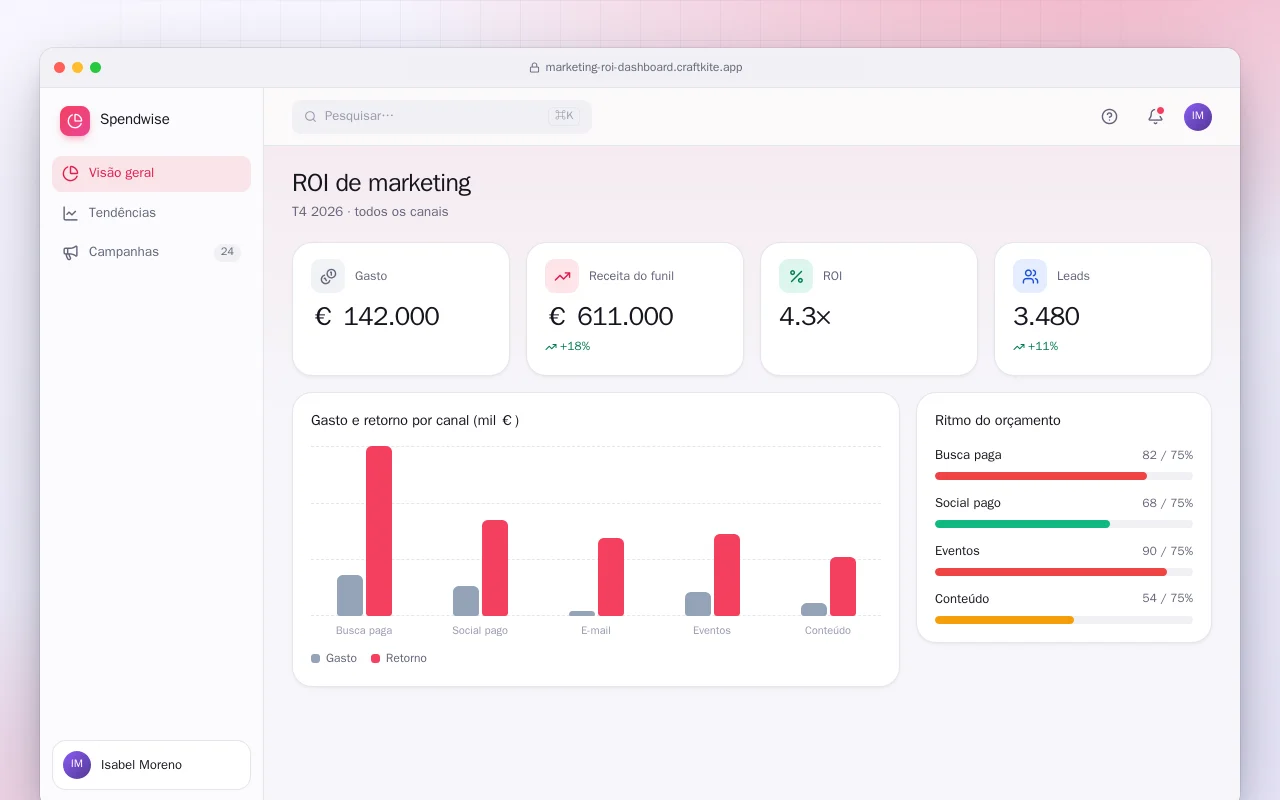Click the search magnifier icon

point(311,117)
